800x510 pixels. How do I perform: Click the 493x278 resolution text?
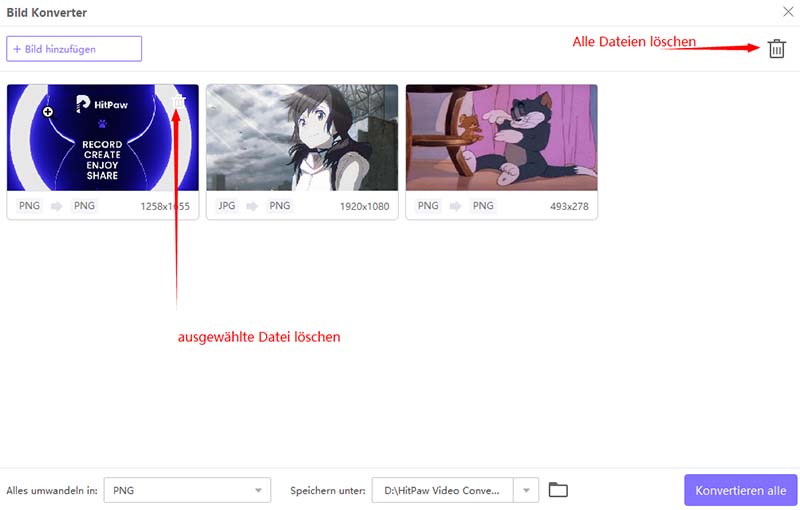coord(569,206)
